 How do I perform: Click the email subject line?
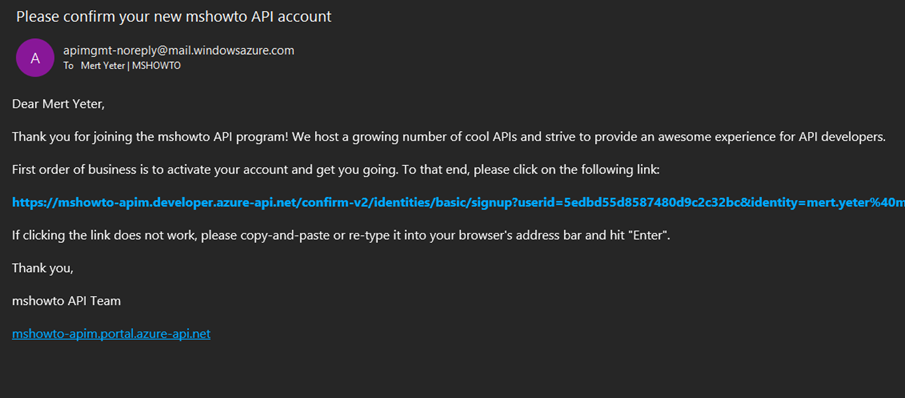click(174, 16)
